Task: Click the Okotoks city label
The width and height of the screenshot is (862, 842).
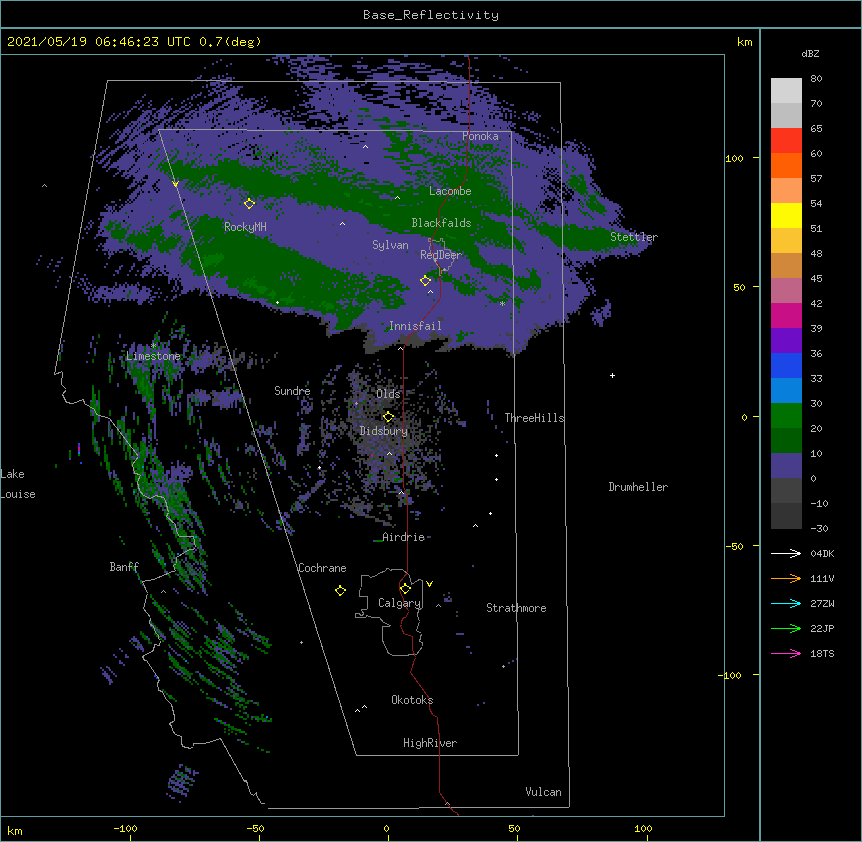Action: (412, 700)
